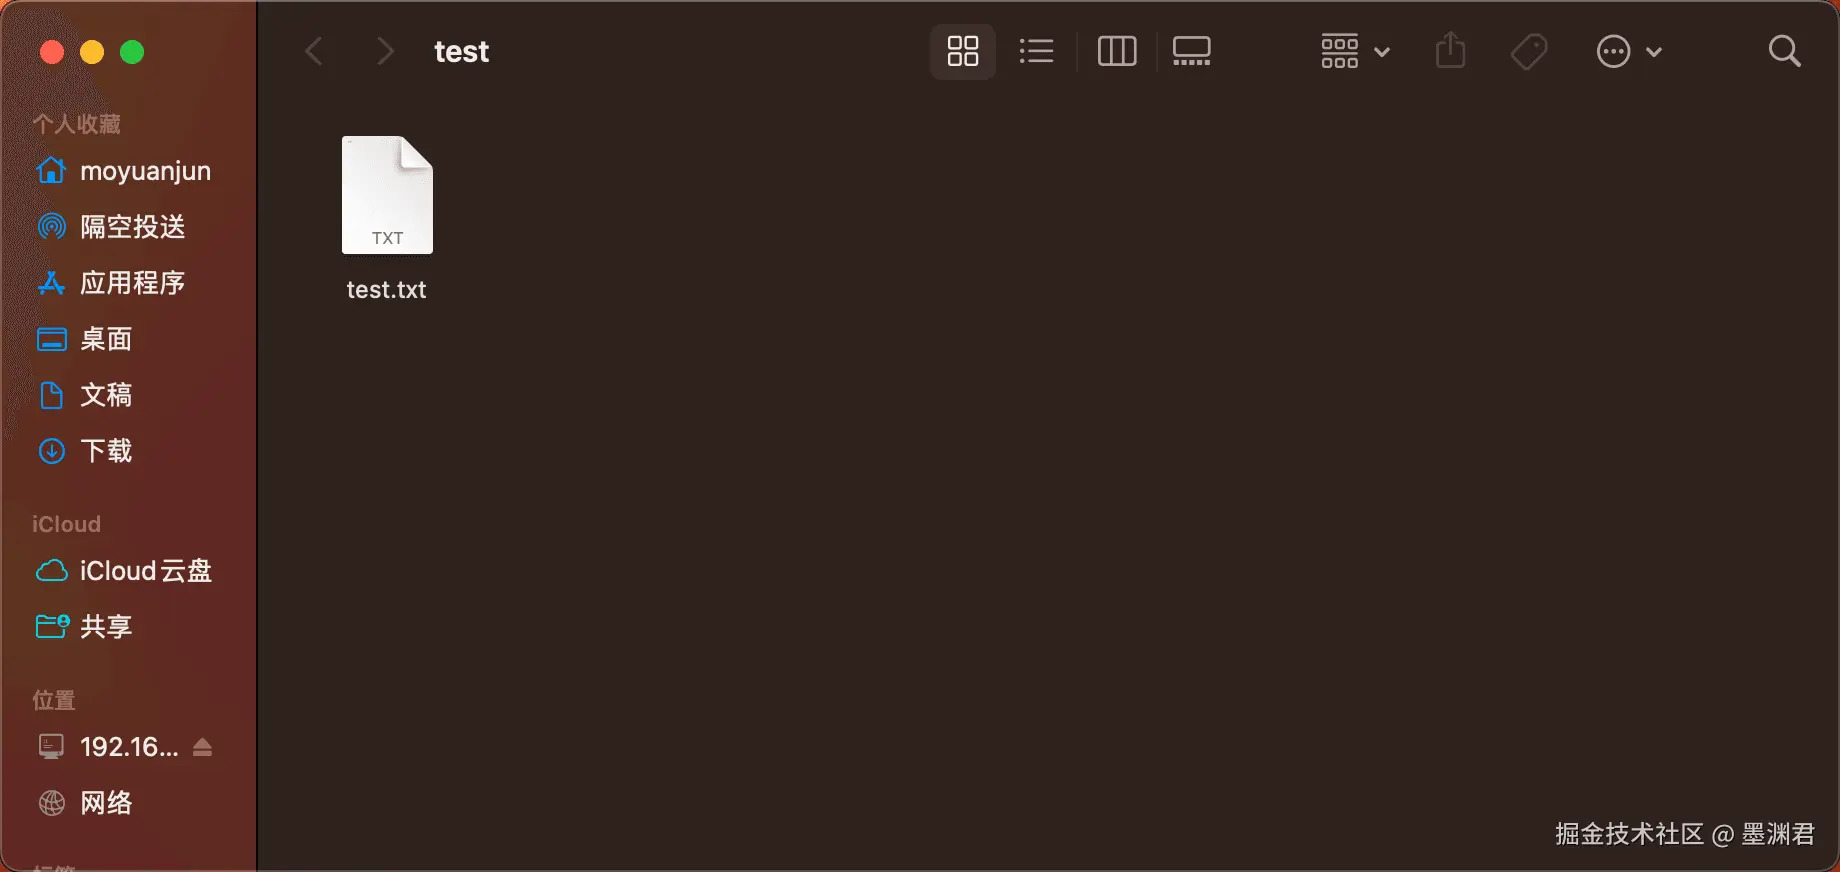The height and width of the screenshot is (872, 1840).
Task: Go forward with the right chevron
Action: pos(384,51)
